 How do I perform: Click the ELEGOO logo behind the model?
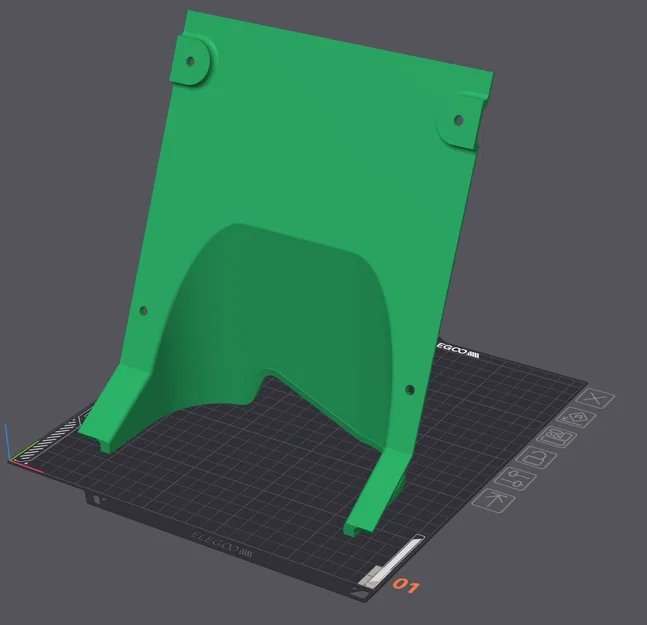point(458,350)
